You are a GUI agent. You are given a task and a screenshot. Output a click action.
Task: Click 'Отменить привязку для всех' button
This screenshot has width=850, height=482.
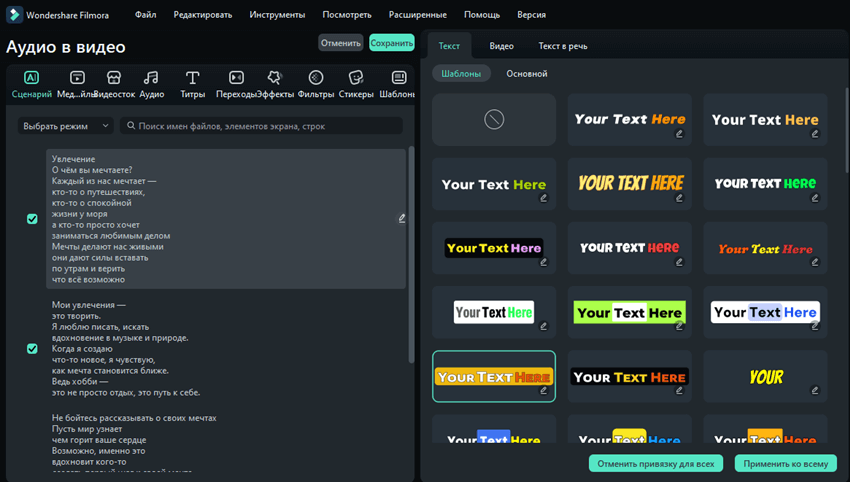point(655,464)
